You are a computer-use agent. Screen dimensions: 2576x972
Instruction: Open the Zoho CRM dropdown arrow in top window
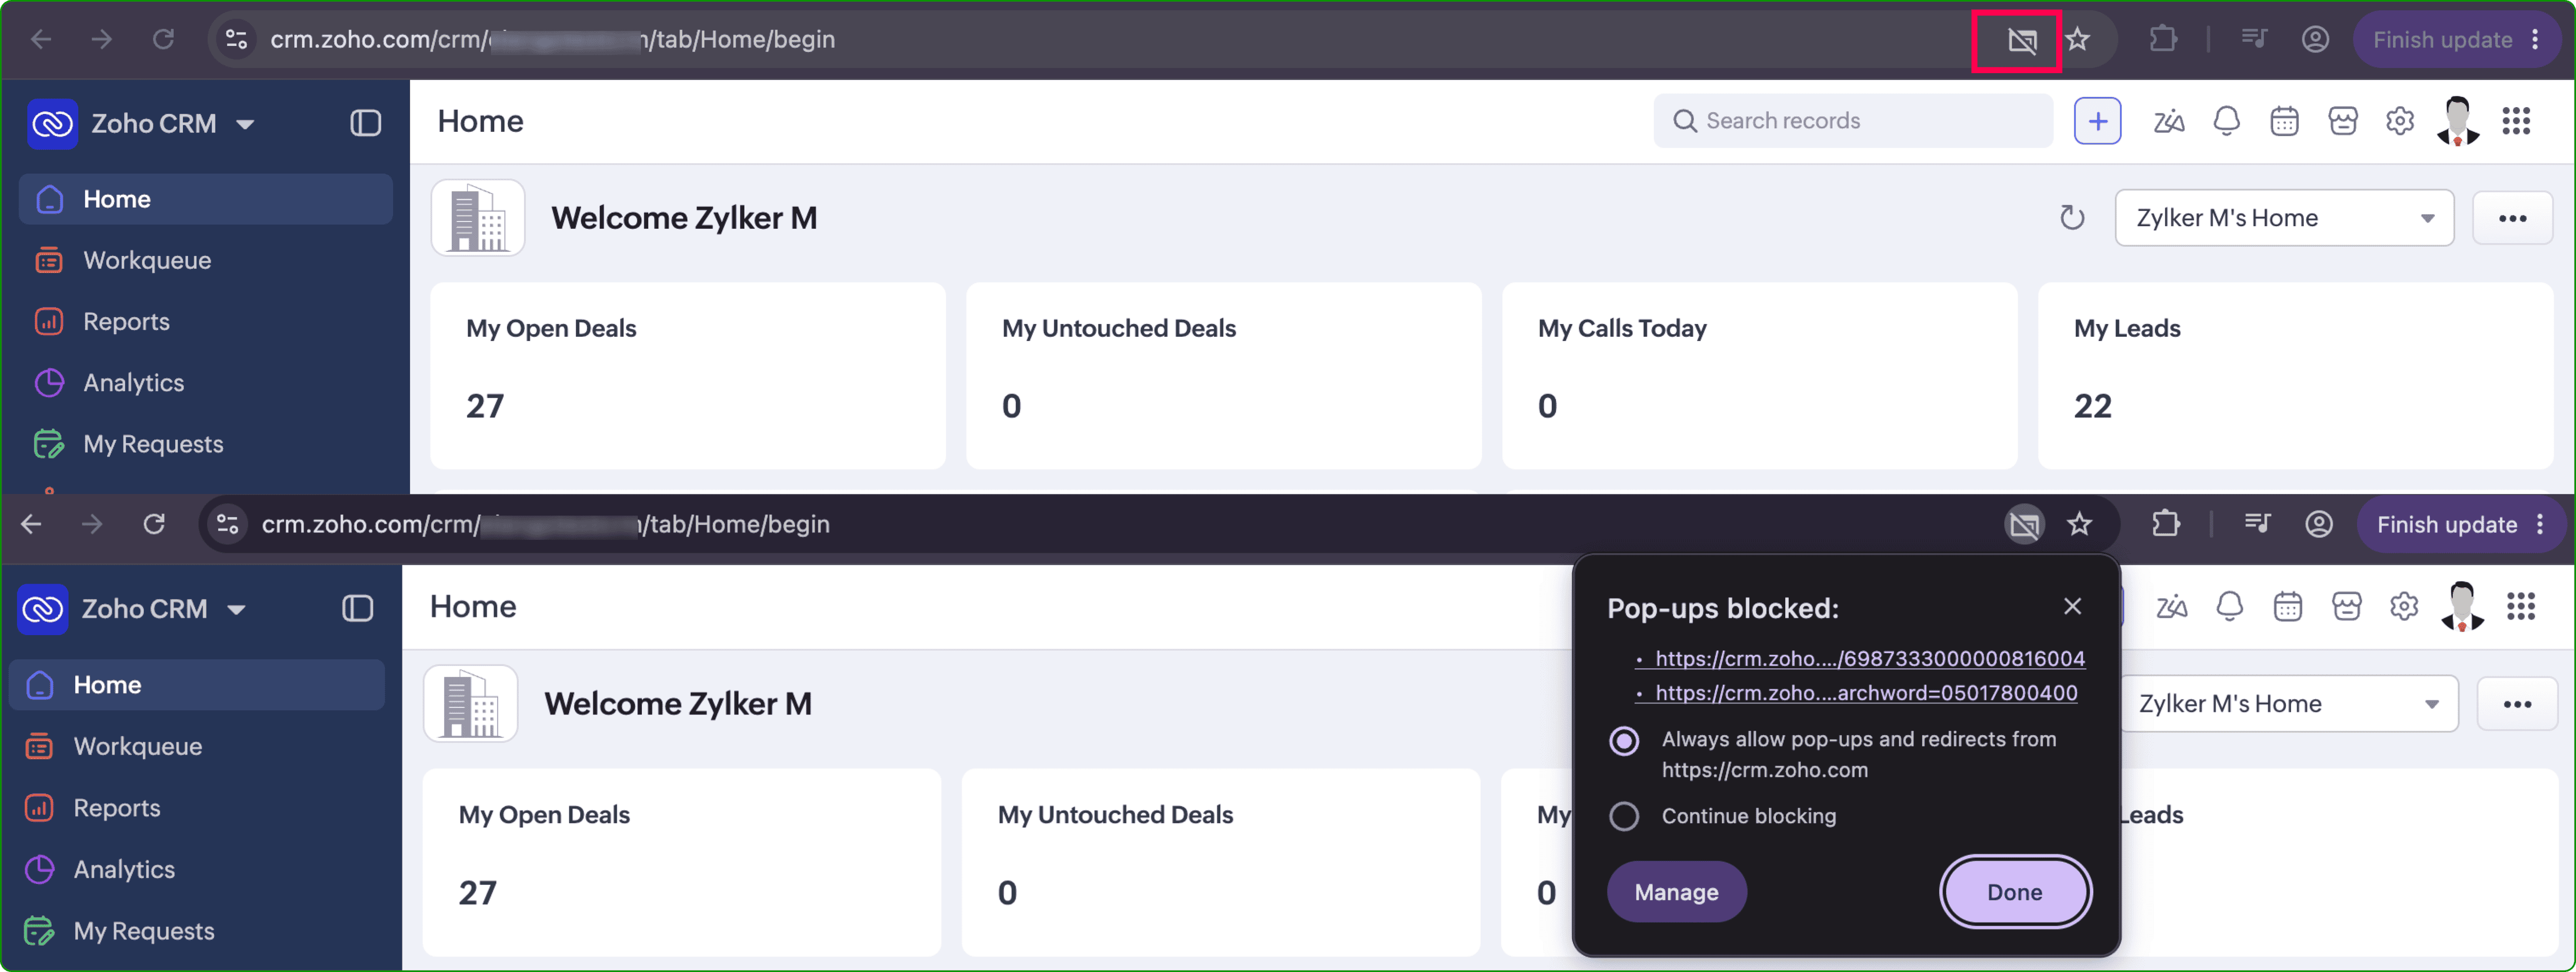coord(245,125)
